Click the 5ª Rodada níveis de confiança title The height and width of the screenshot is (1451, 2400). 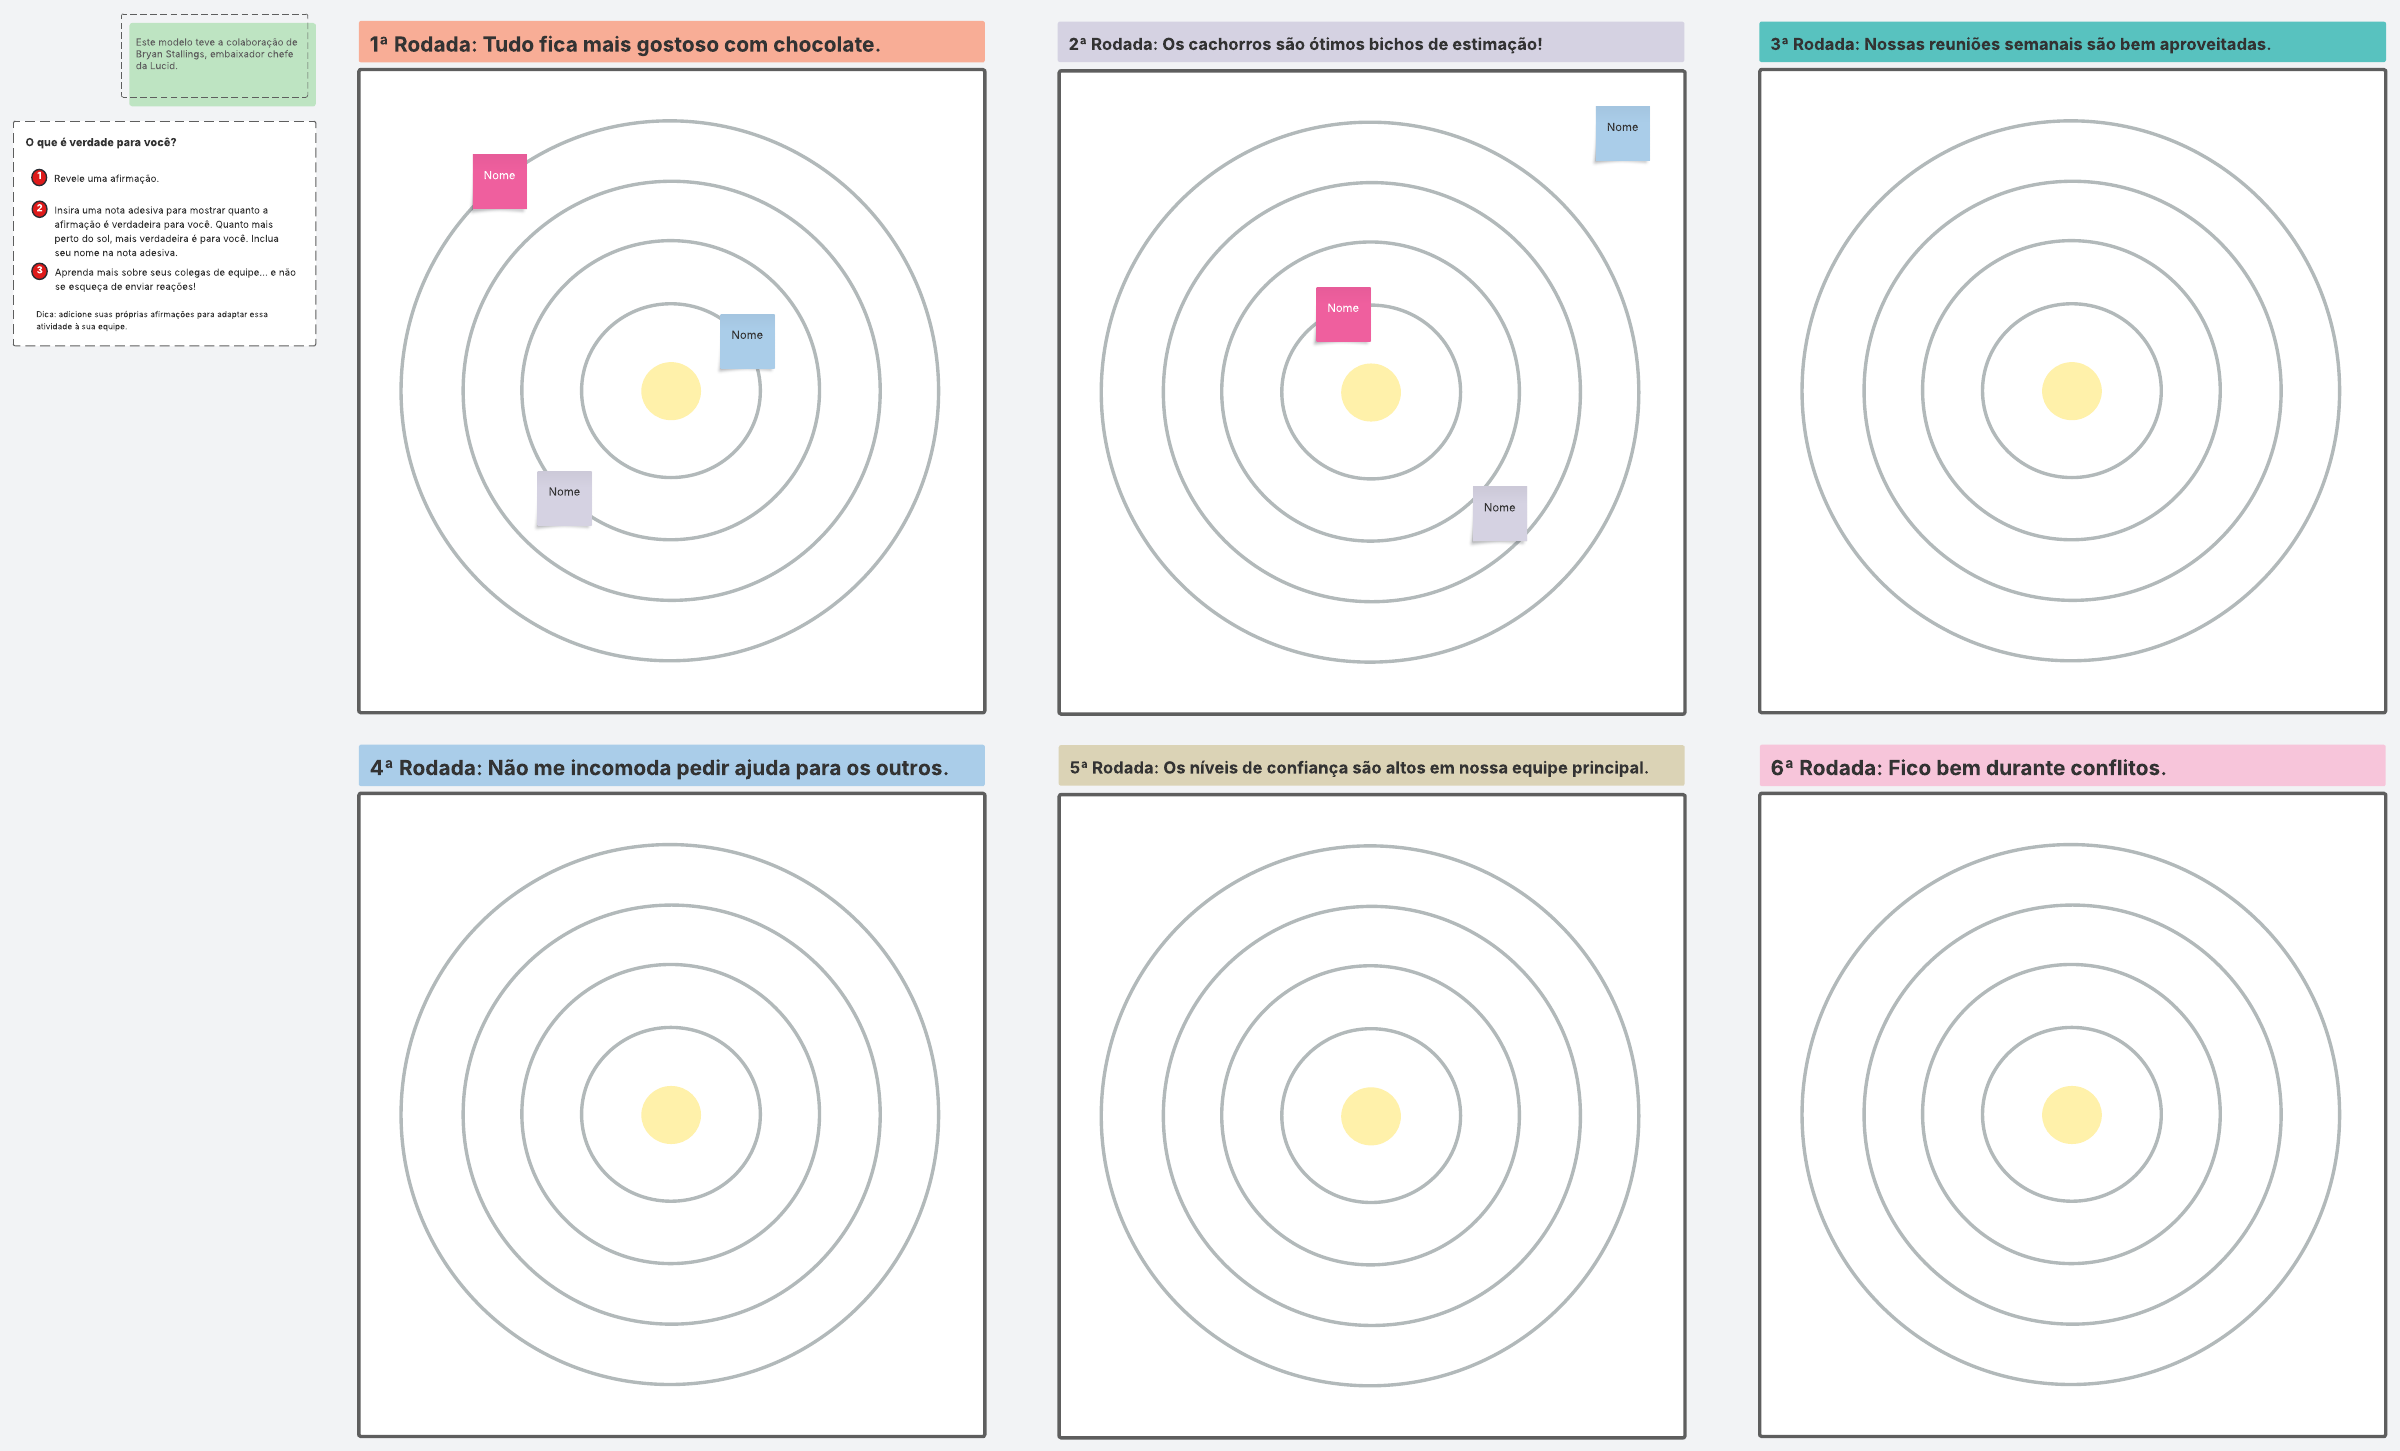coord(1370,767)
